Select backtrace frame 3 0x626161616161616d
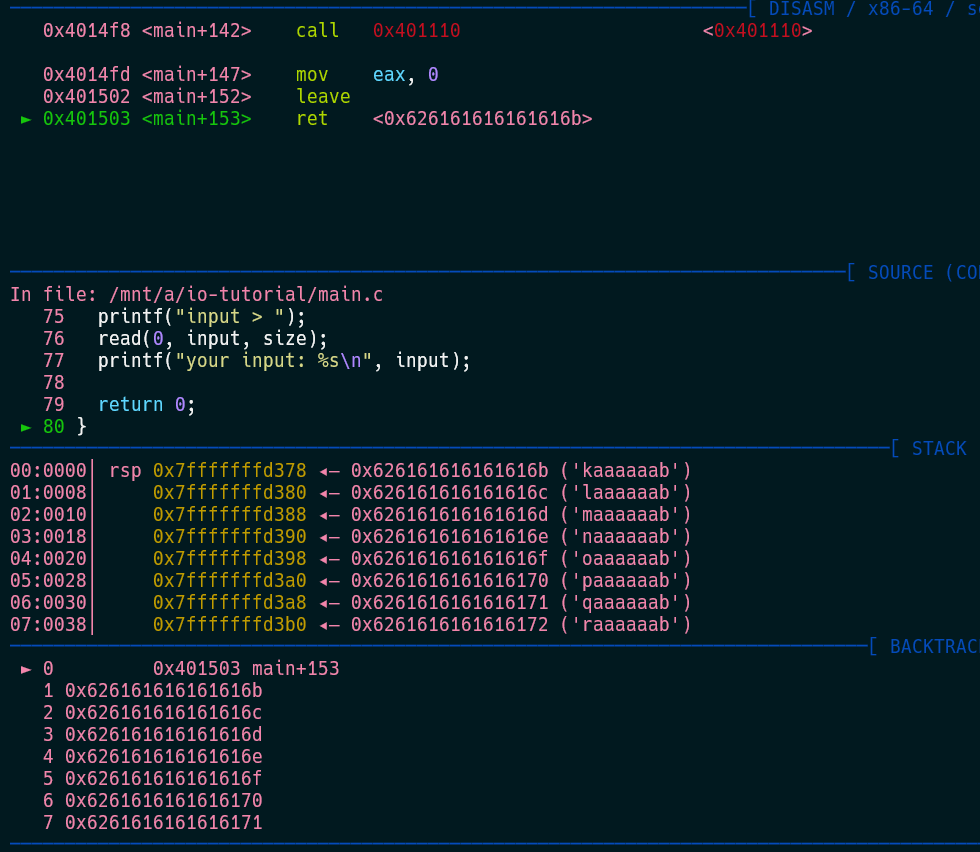 pyautogui.click(x=163, y=734)
